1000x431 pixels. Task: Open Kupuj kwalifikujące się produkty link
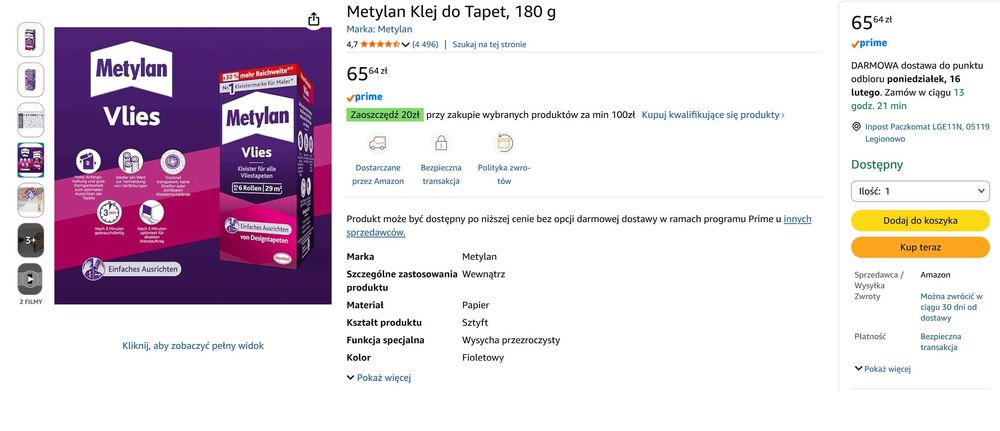coord(712,115)
